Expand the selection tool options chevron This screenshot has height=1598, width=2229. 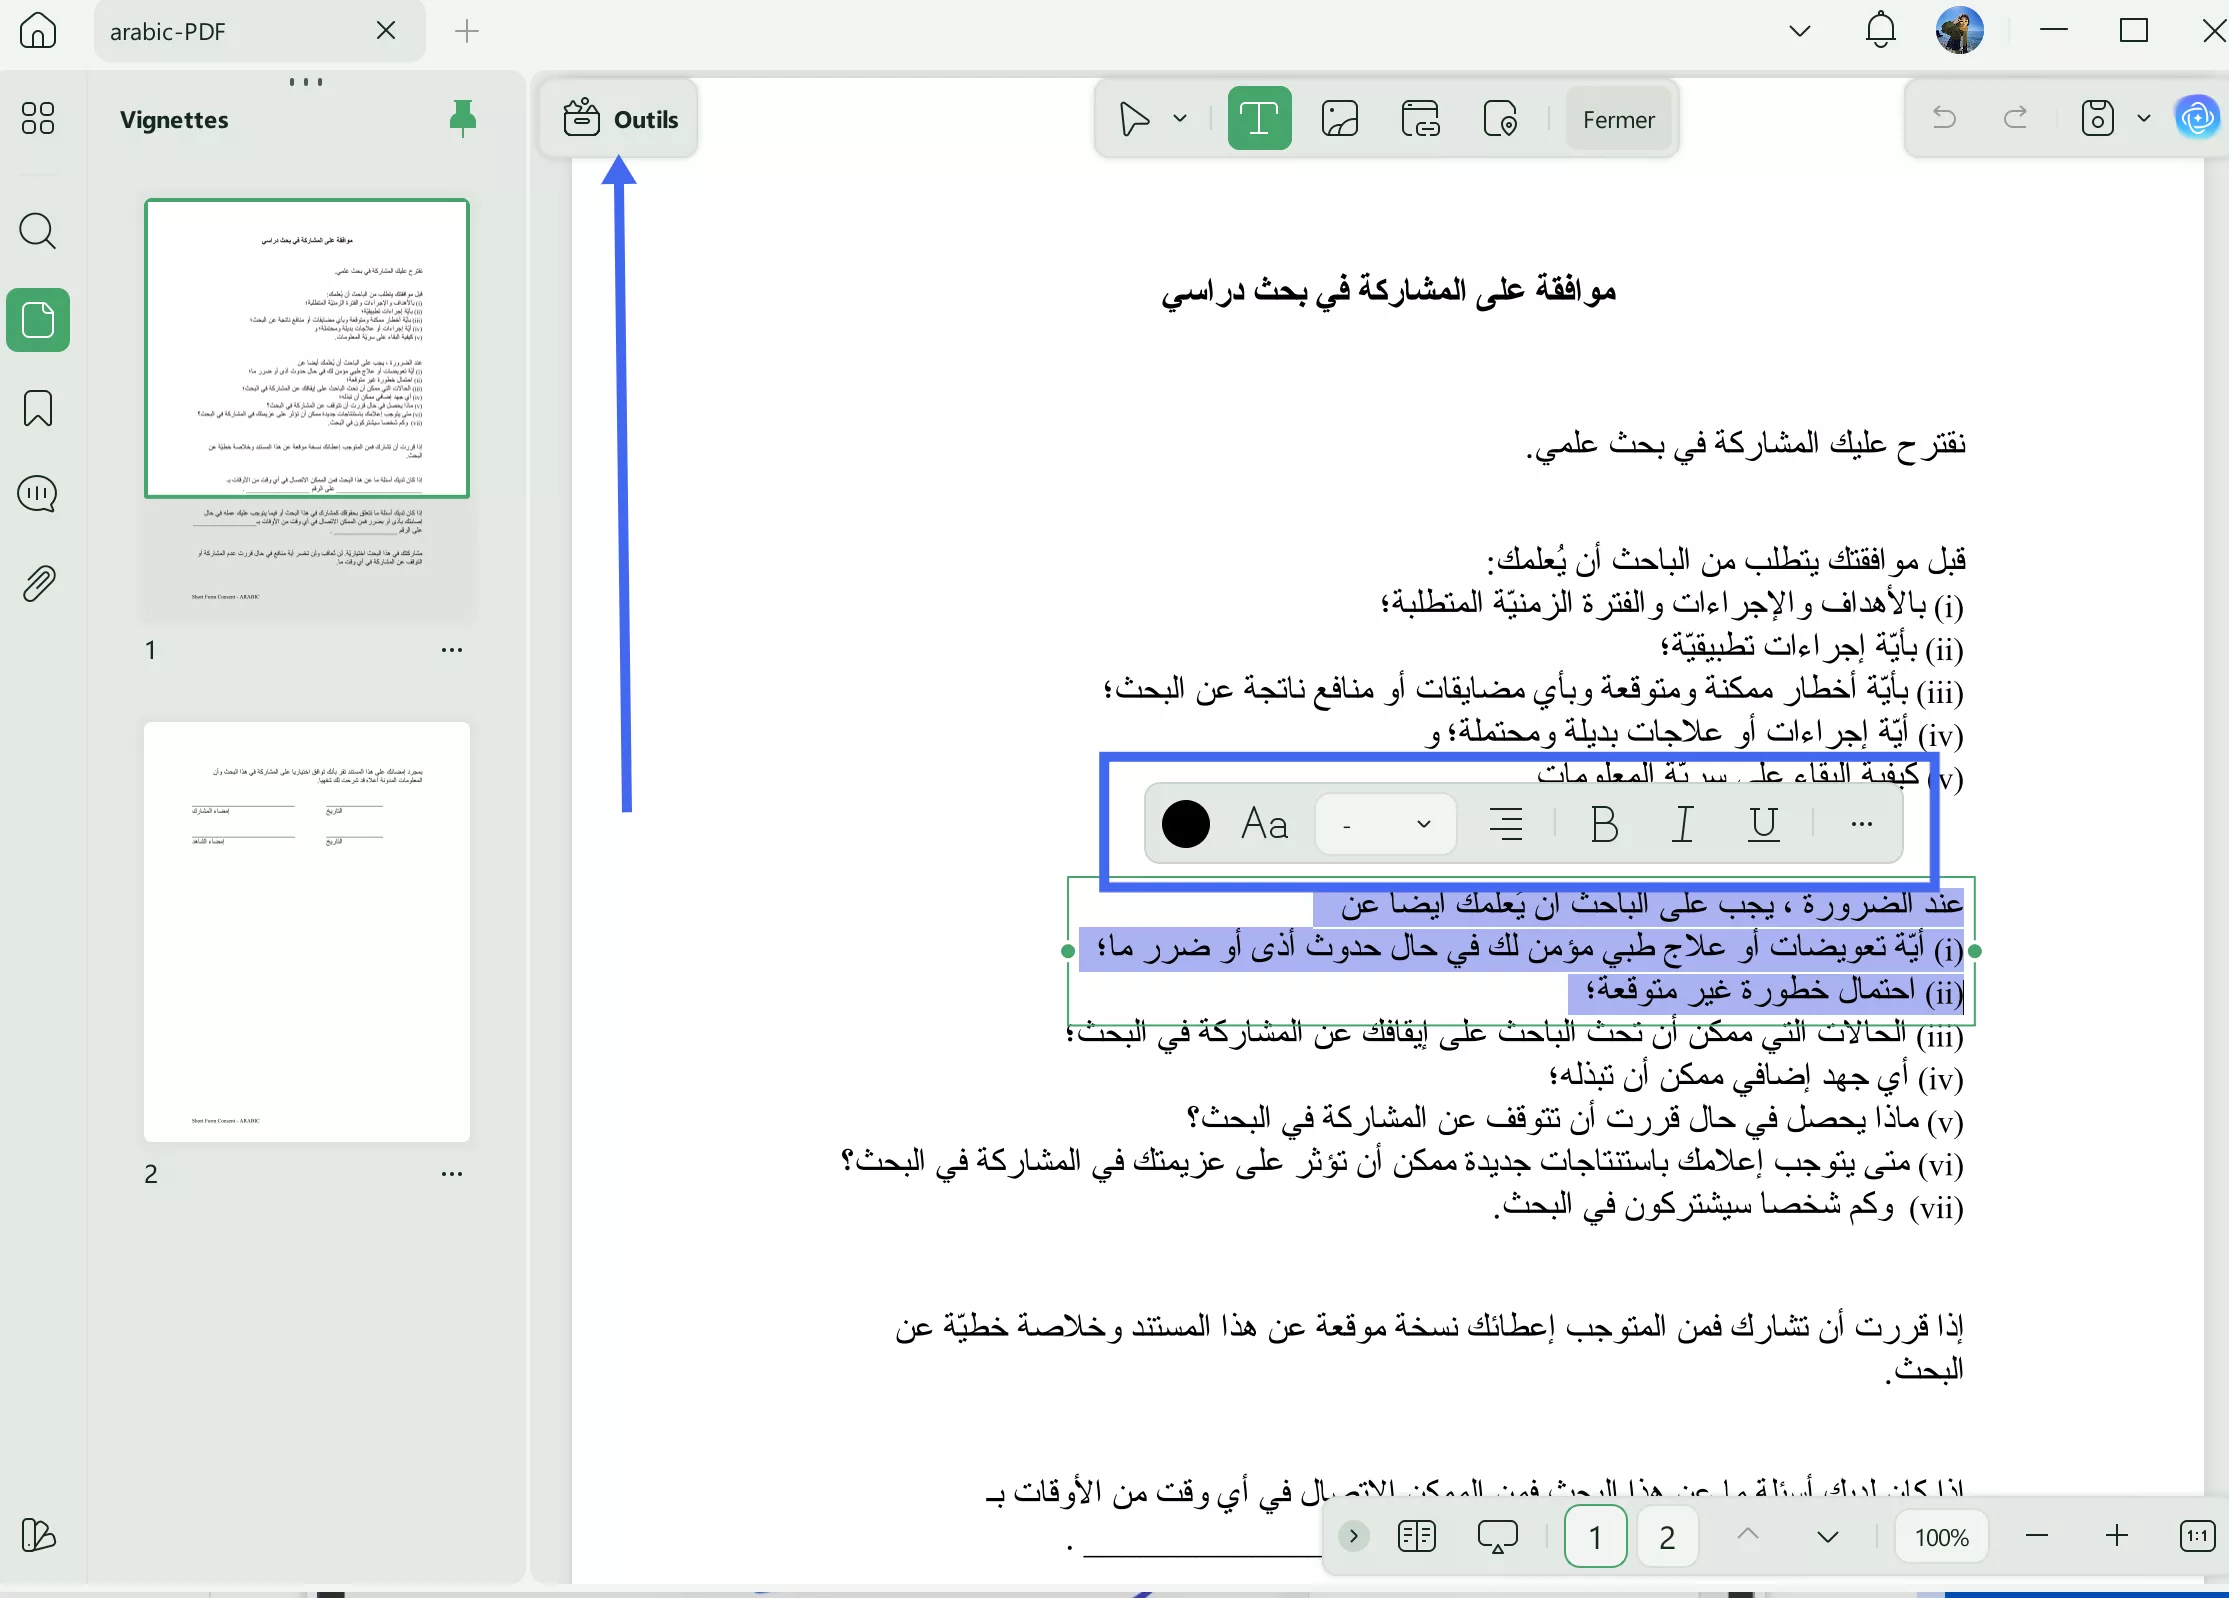(x=1179, y=118)
